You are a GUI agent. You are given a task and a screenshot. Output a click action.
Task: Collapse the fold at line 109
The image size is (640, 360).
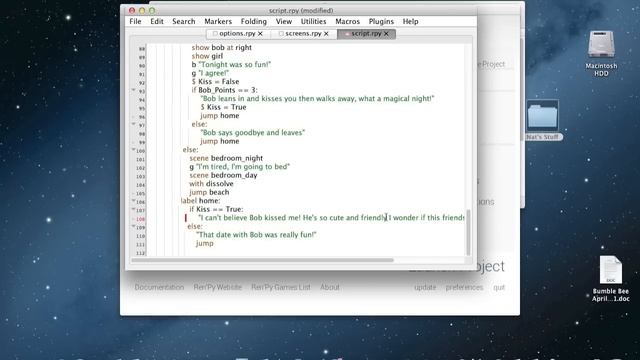(133, 226)
